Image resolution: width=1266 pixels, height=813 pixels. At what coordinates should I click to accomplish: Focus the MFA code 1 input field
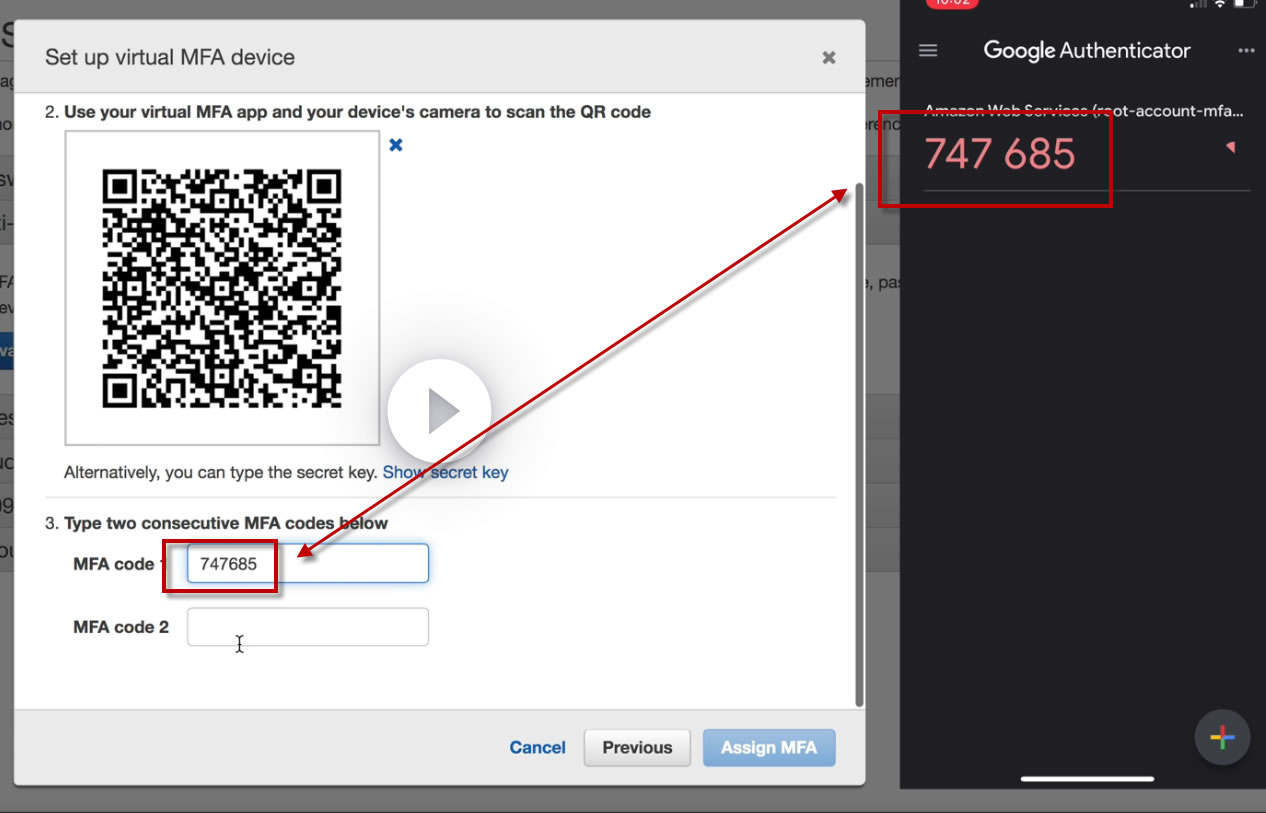tap(308, 563)
